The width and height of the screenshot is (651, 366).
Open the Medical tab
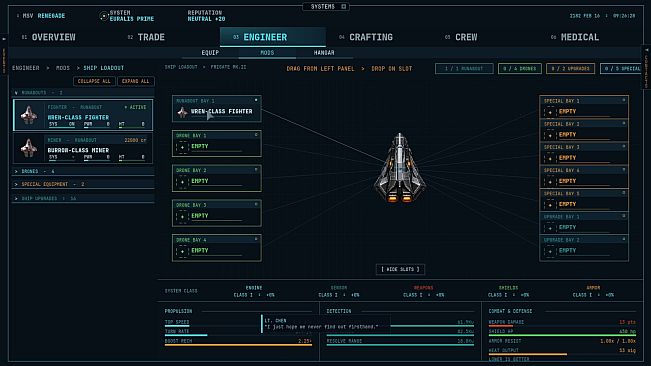(x=575, y=37)
